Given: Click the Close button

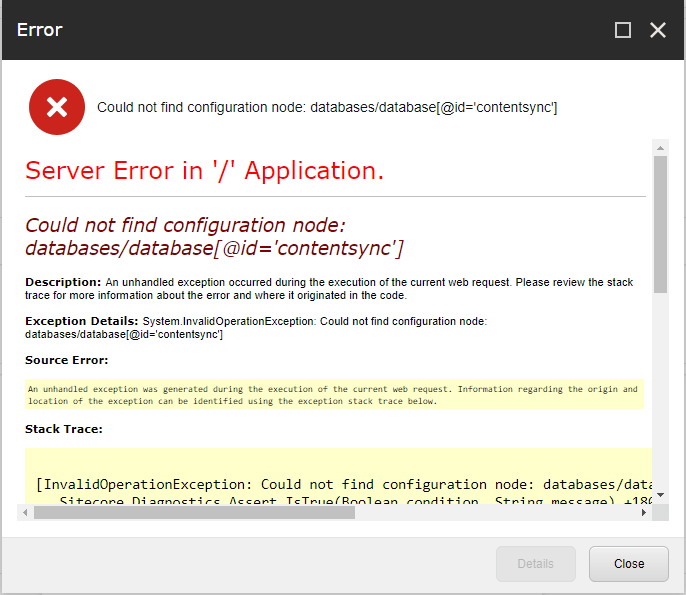Looking at the screenshot, I should coord(629,564).
